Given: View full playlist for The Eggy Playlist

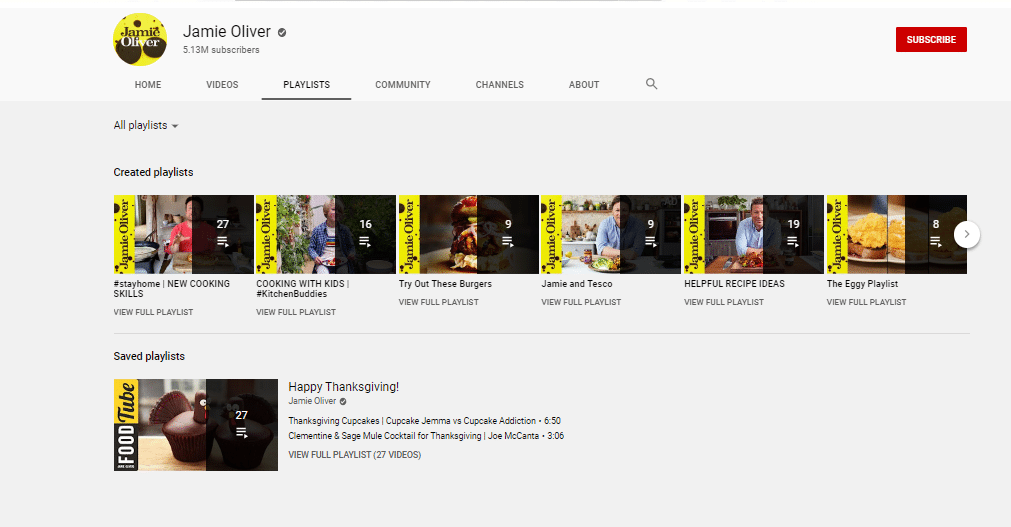Looking at the screenshot, I should click(x=867, y=302).
